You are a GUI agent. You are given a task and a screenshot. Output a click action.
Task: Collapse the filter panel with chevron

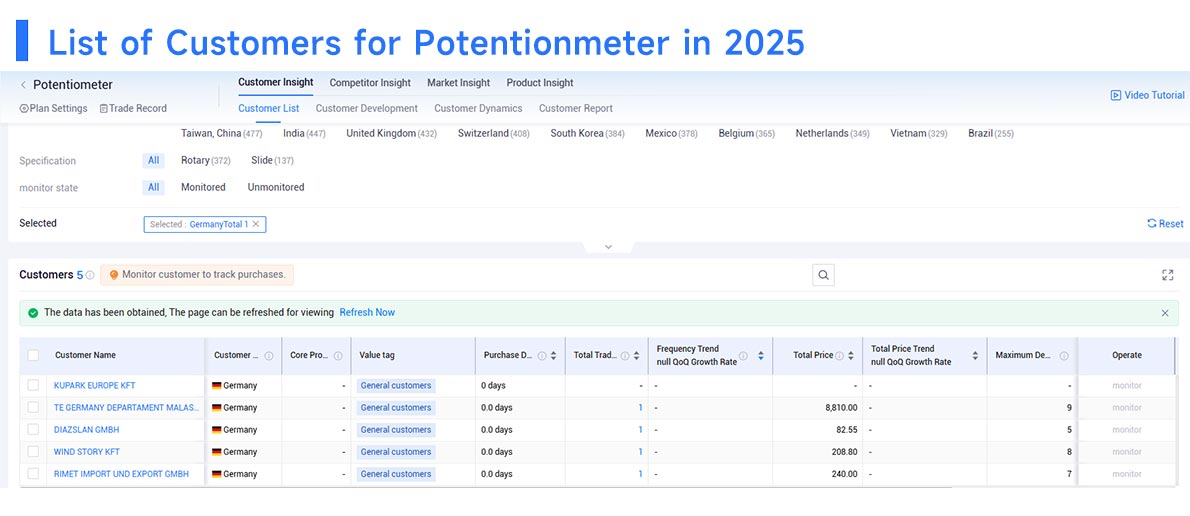pos(608,247)
